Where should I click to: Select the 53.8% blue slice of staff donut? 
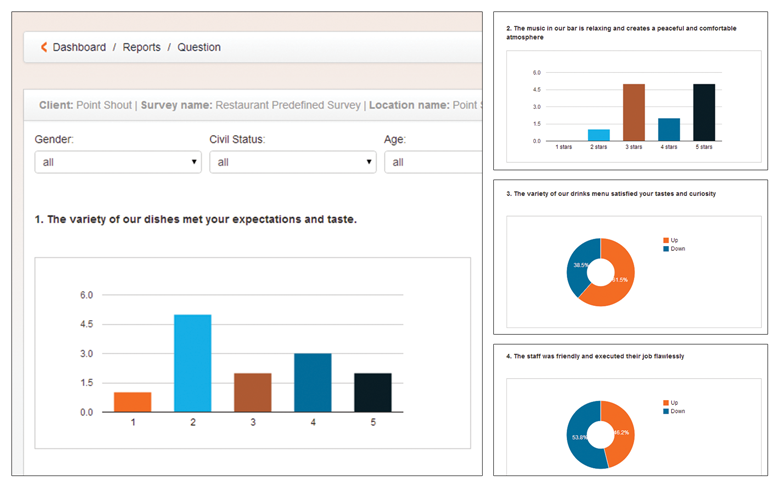tap(580, 440)
